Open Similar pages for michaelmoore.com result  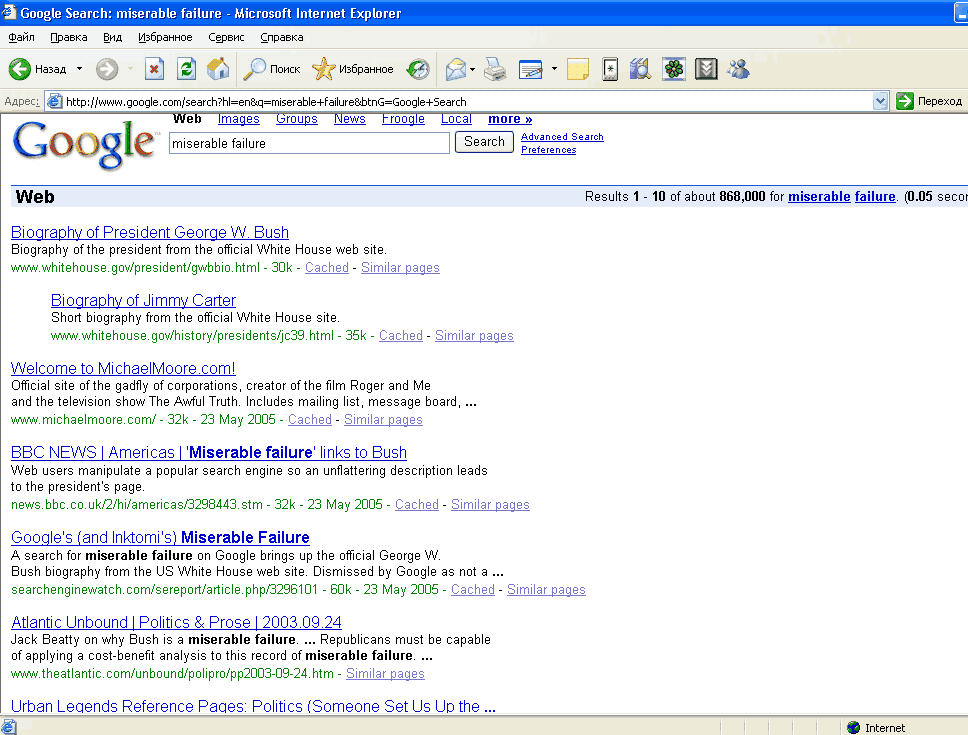[x=383, y=420]
